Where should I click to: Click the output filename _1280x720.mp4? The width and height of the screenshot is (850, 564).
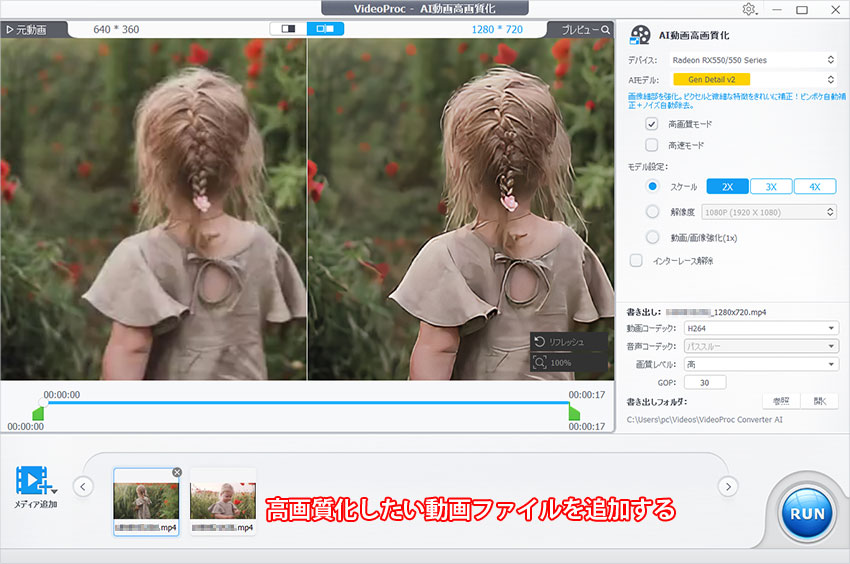point(716,312)
